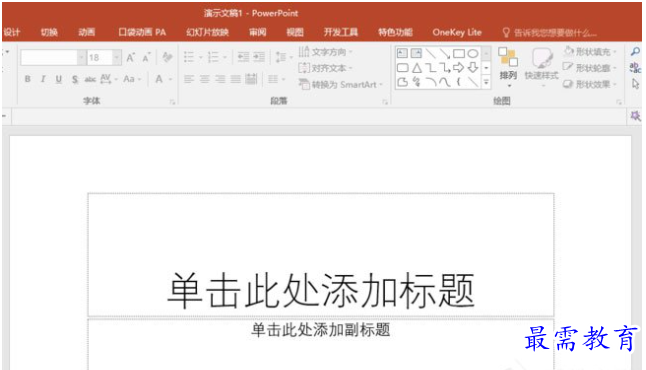646x370 pixels.
Task: Switch to the 动画 (Animations) tab
Action: coord(87,32)
